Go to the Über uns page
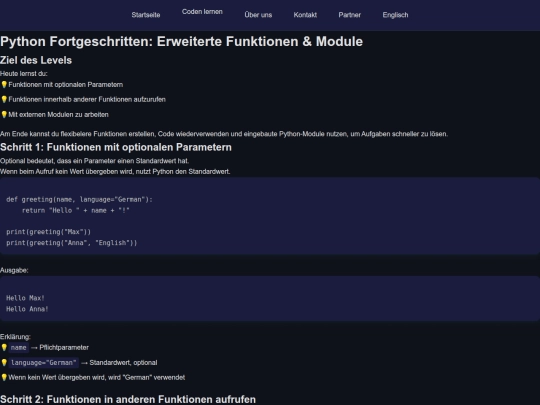The height and width of the screenshot is (405, 540). [x=258, y=15]
